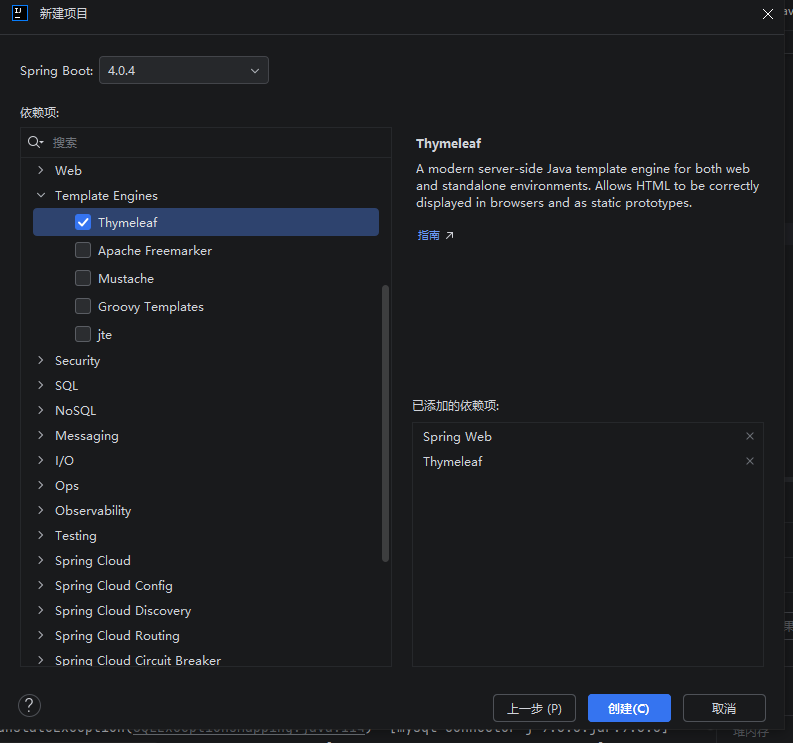Expand the Spring Cloud category
Image resolution: width=793 pixels, height=743 pixels.
tap(40, 560)
